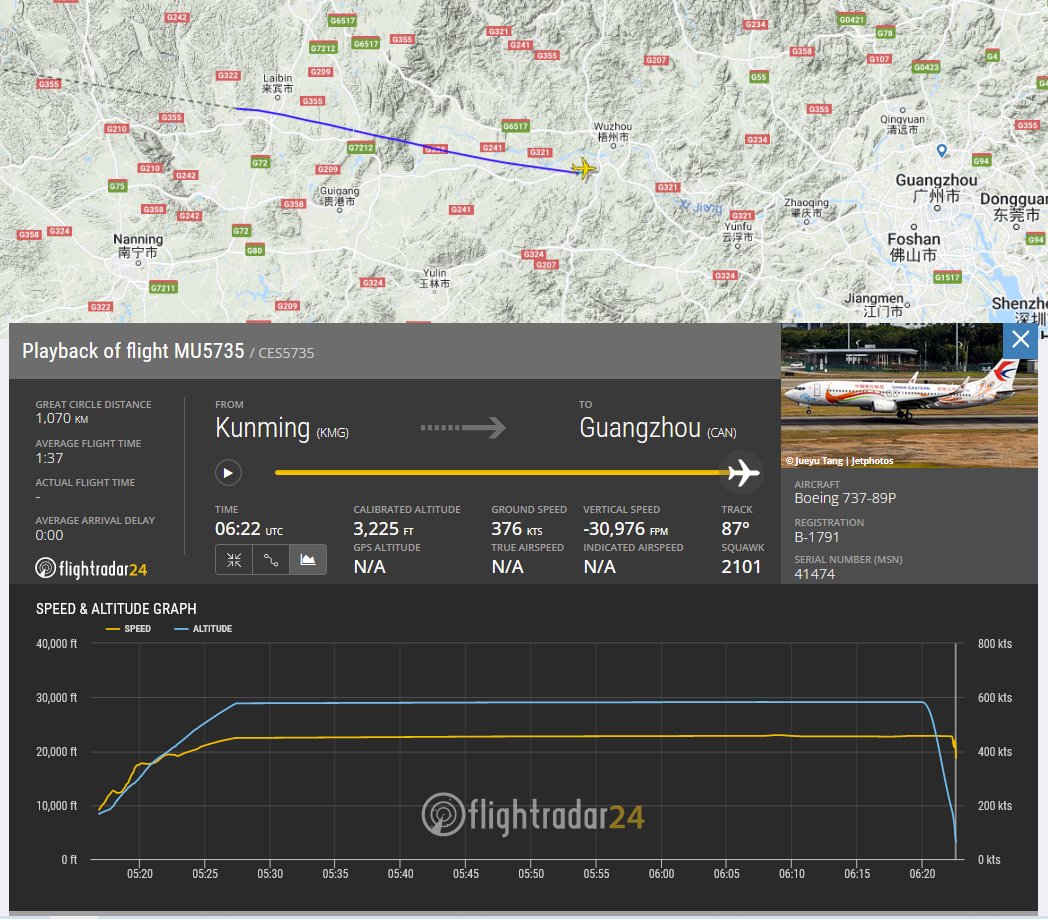The image size is (1048, 919).
Task: Click the Kunming departure airport name
Action: 263,428
